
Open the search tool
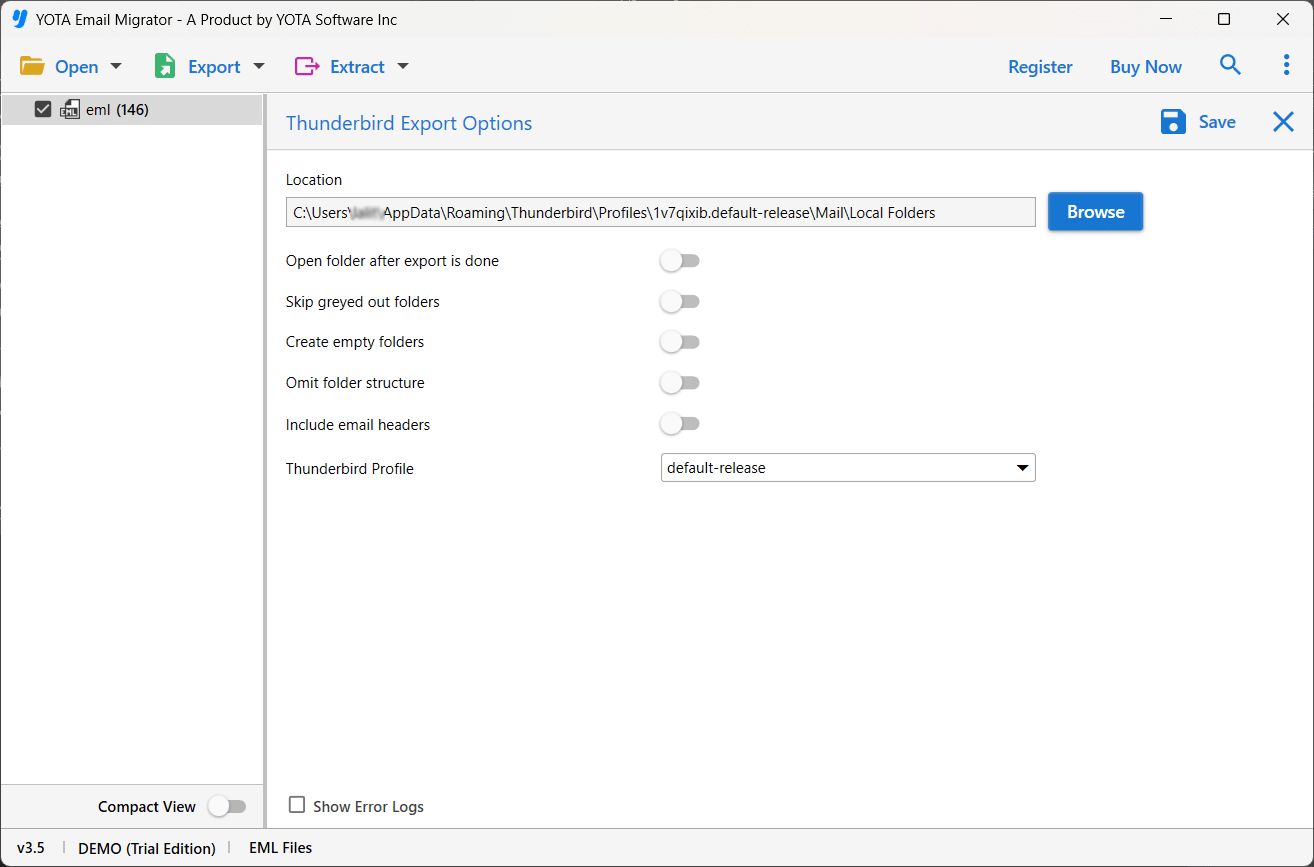[1230, 65]
